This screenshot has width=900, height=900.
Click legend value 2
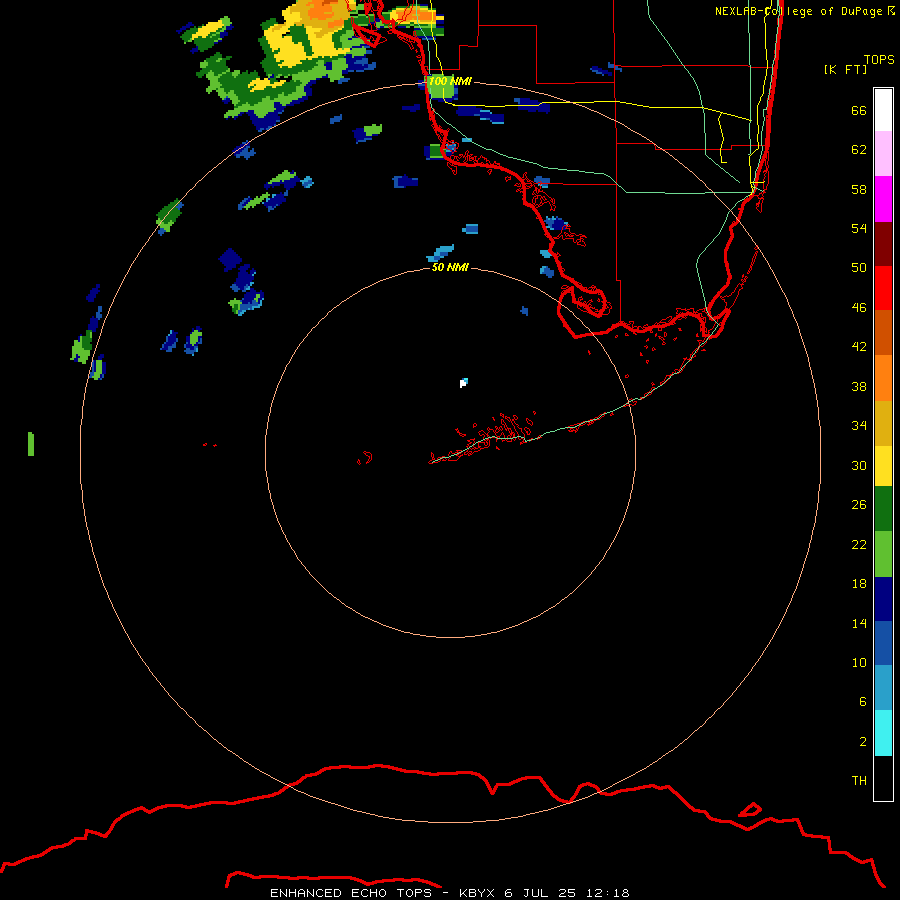click(x=862, y=742)
